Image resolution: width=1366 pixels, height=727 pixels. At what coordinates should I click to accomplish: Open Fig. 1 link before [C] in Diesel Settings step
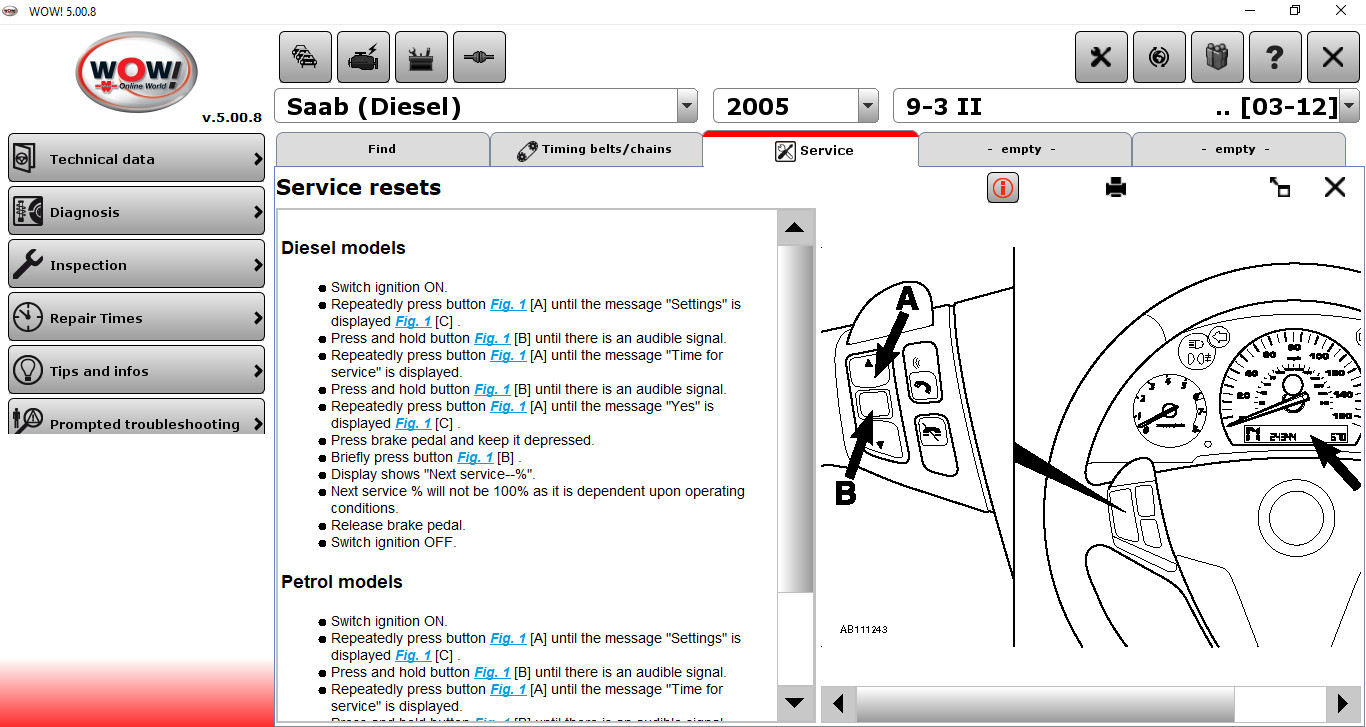coord(413,321)
